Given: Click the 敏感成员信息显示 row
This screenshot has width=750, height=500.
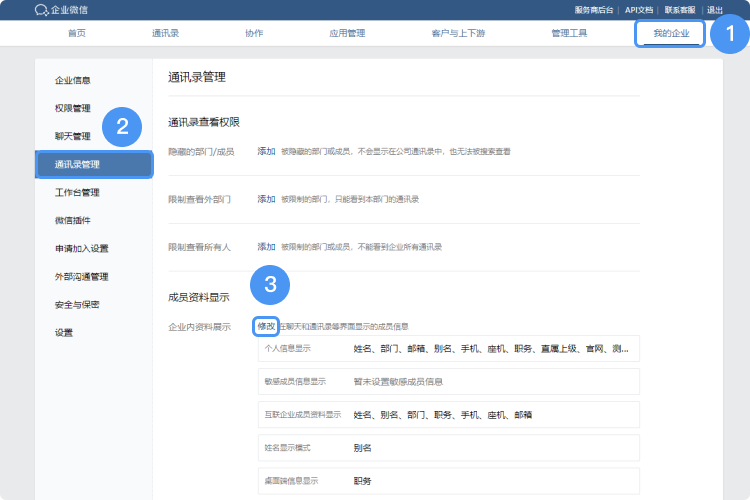Looking at the screenshot, I should pyautogui.click(x=449, y=381).
